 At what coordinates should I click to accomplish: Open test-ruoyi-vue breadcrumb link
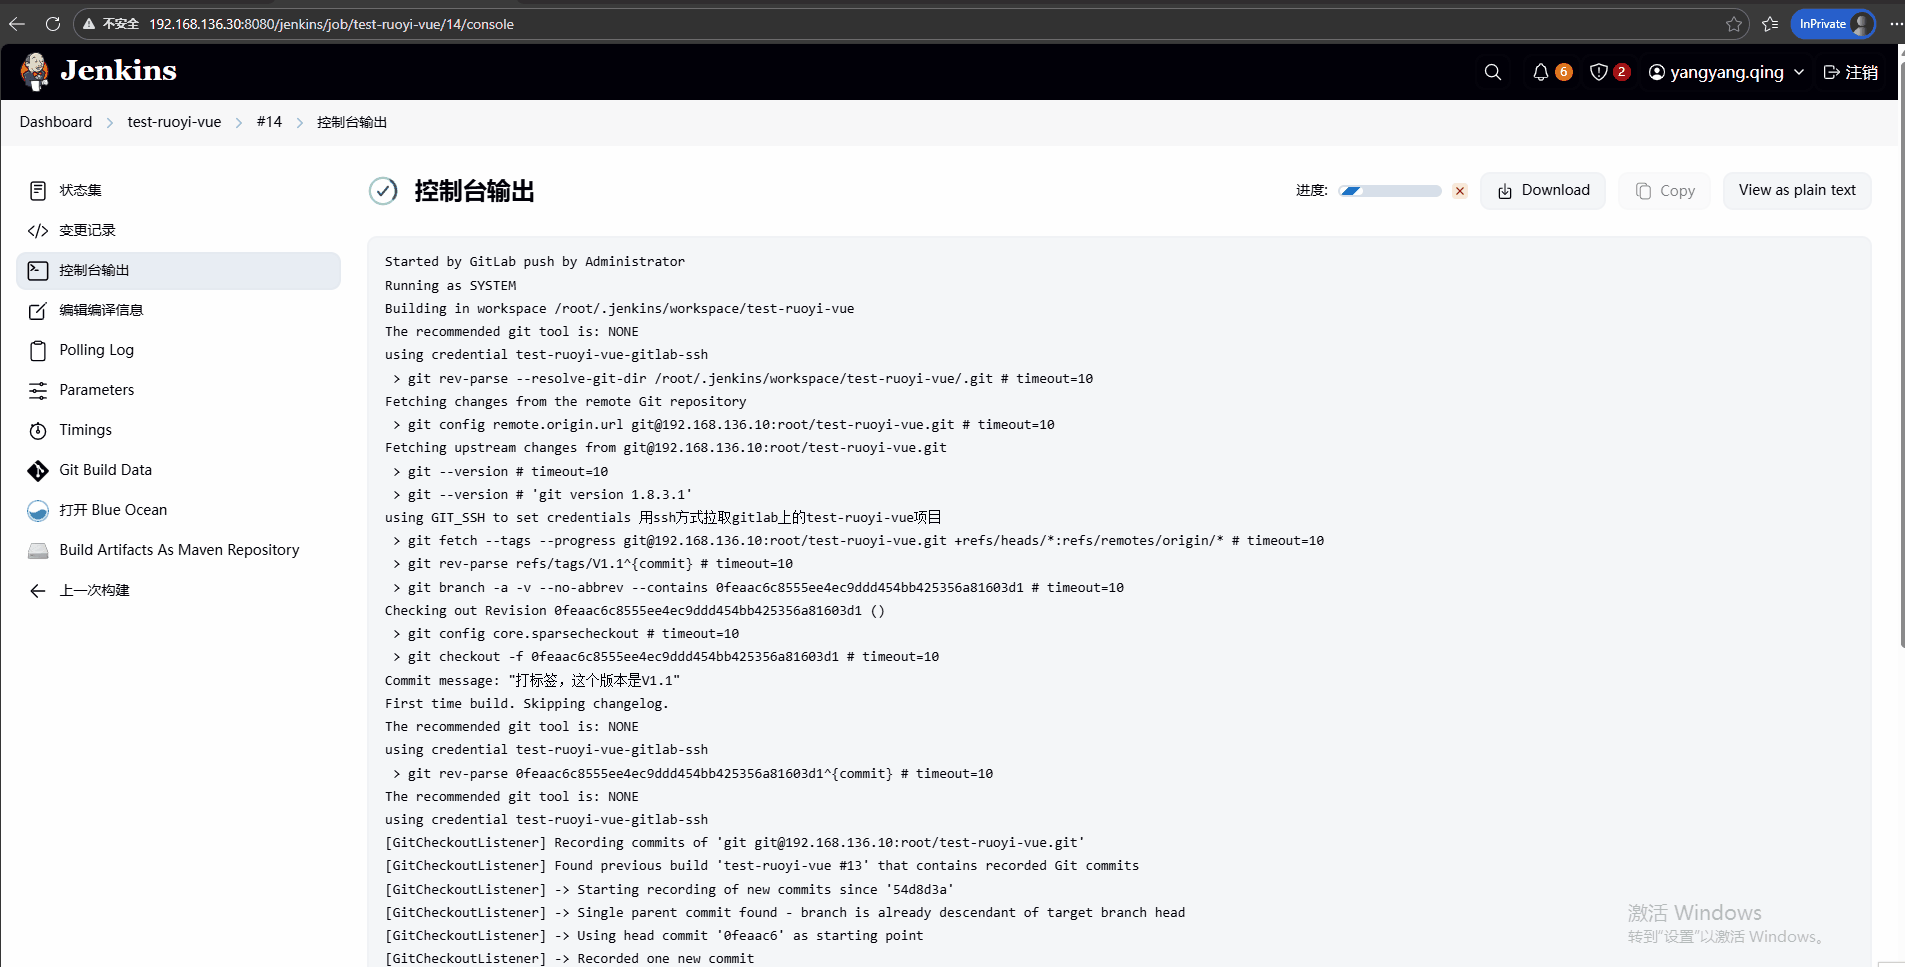[x=174, y=122]
